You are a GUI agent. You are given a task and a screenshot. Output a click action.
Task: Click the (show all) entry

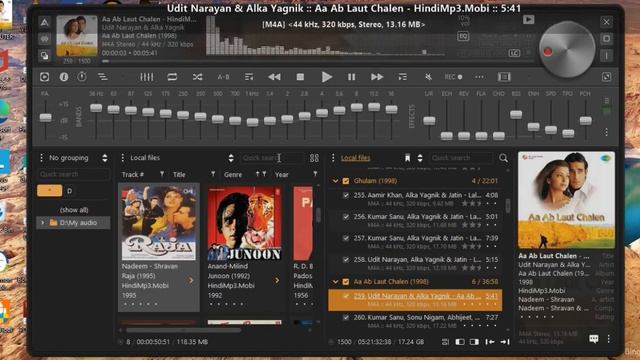[x=74, y=210]
